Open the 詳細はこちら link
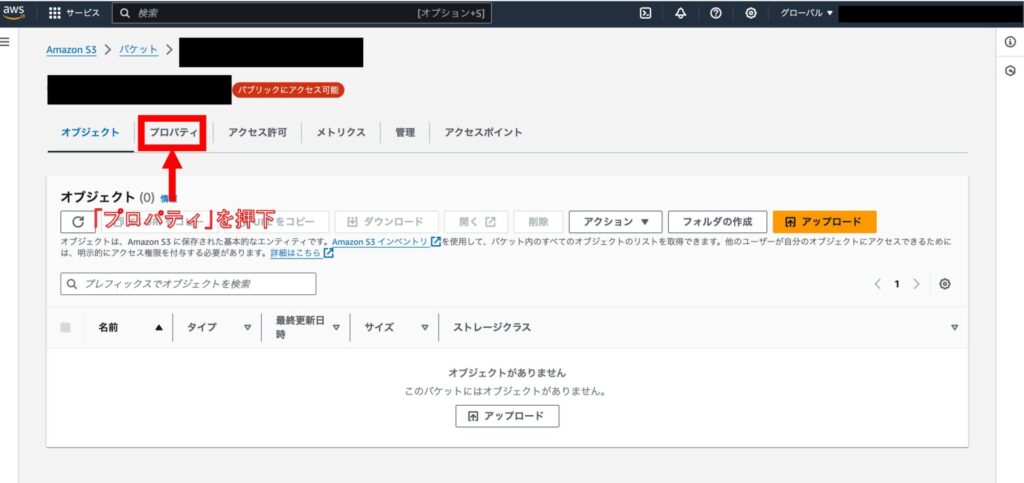The width and height of the screenshot is (1024, 483). [x=302, y=253]
